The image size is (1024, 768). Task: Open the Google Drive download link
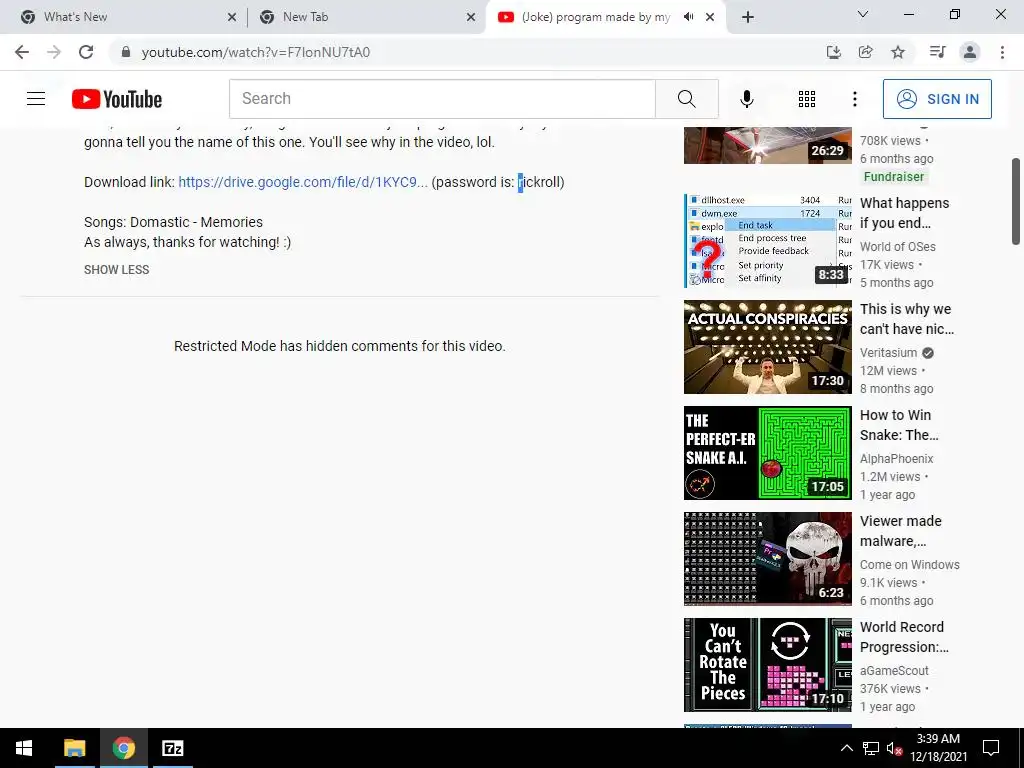(303, 182)
